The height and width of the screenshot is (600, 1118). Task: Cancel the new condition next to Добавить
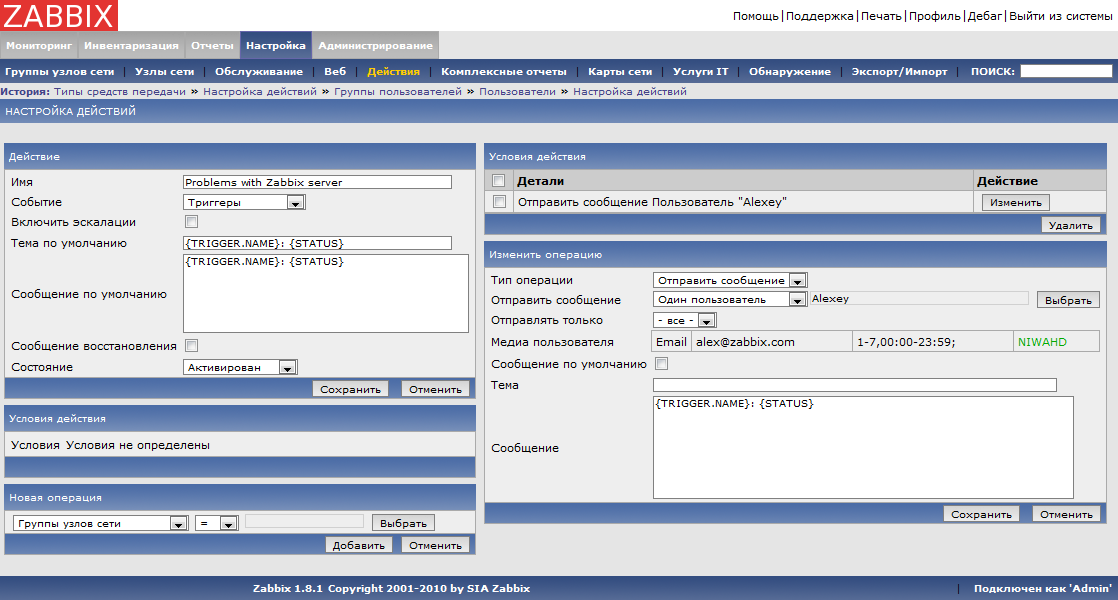click(x=435, y=545)
